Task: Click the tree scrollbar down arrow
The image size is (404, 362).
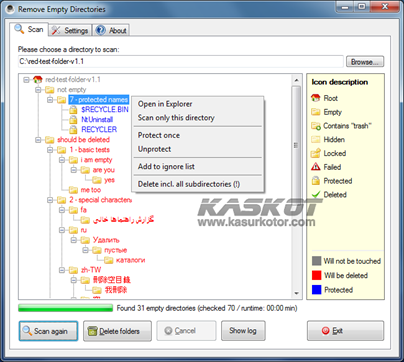Action: click(x=296, y=293)
